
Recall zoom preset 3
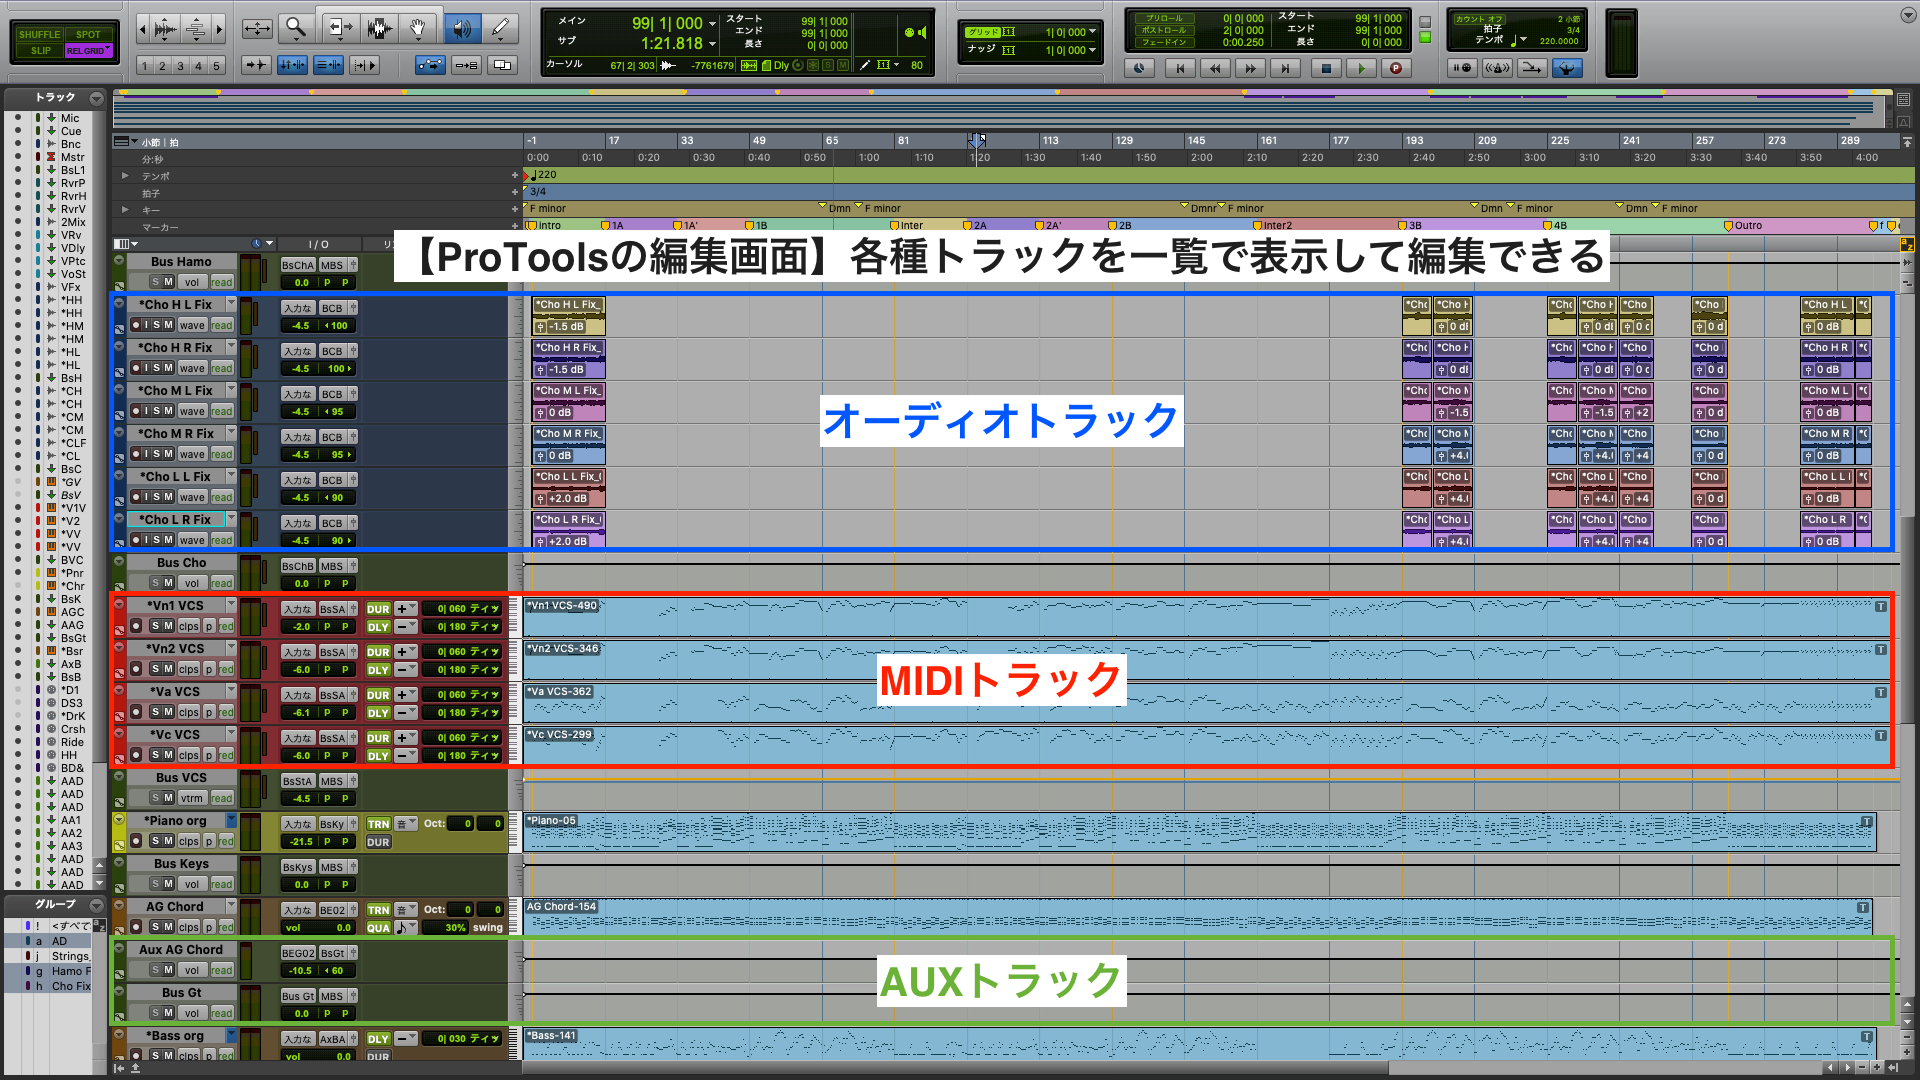click(x=180, y=66)
